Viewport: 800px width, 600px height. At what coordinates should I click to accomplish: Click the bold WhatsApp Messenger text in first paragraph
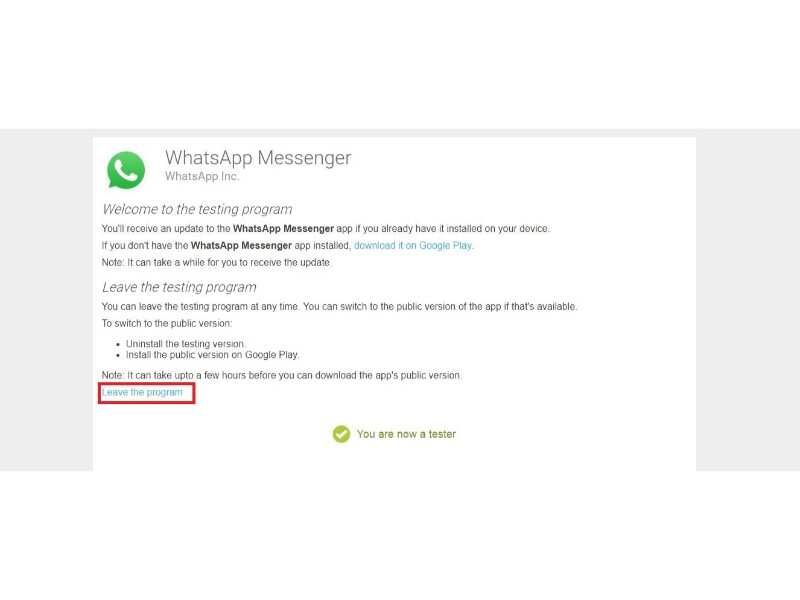pyautogui.click(x=283, y=229)
